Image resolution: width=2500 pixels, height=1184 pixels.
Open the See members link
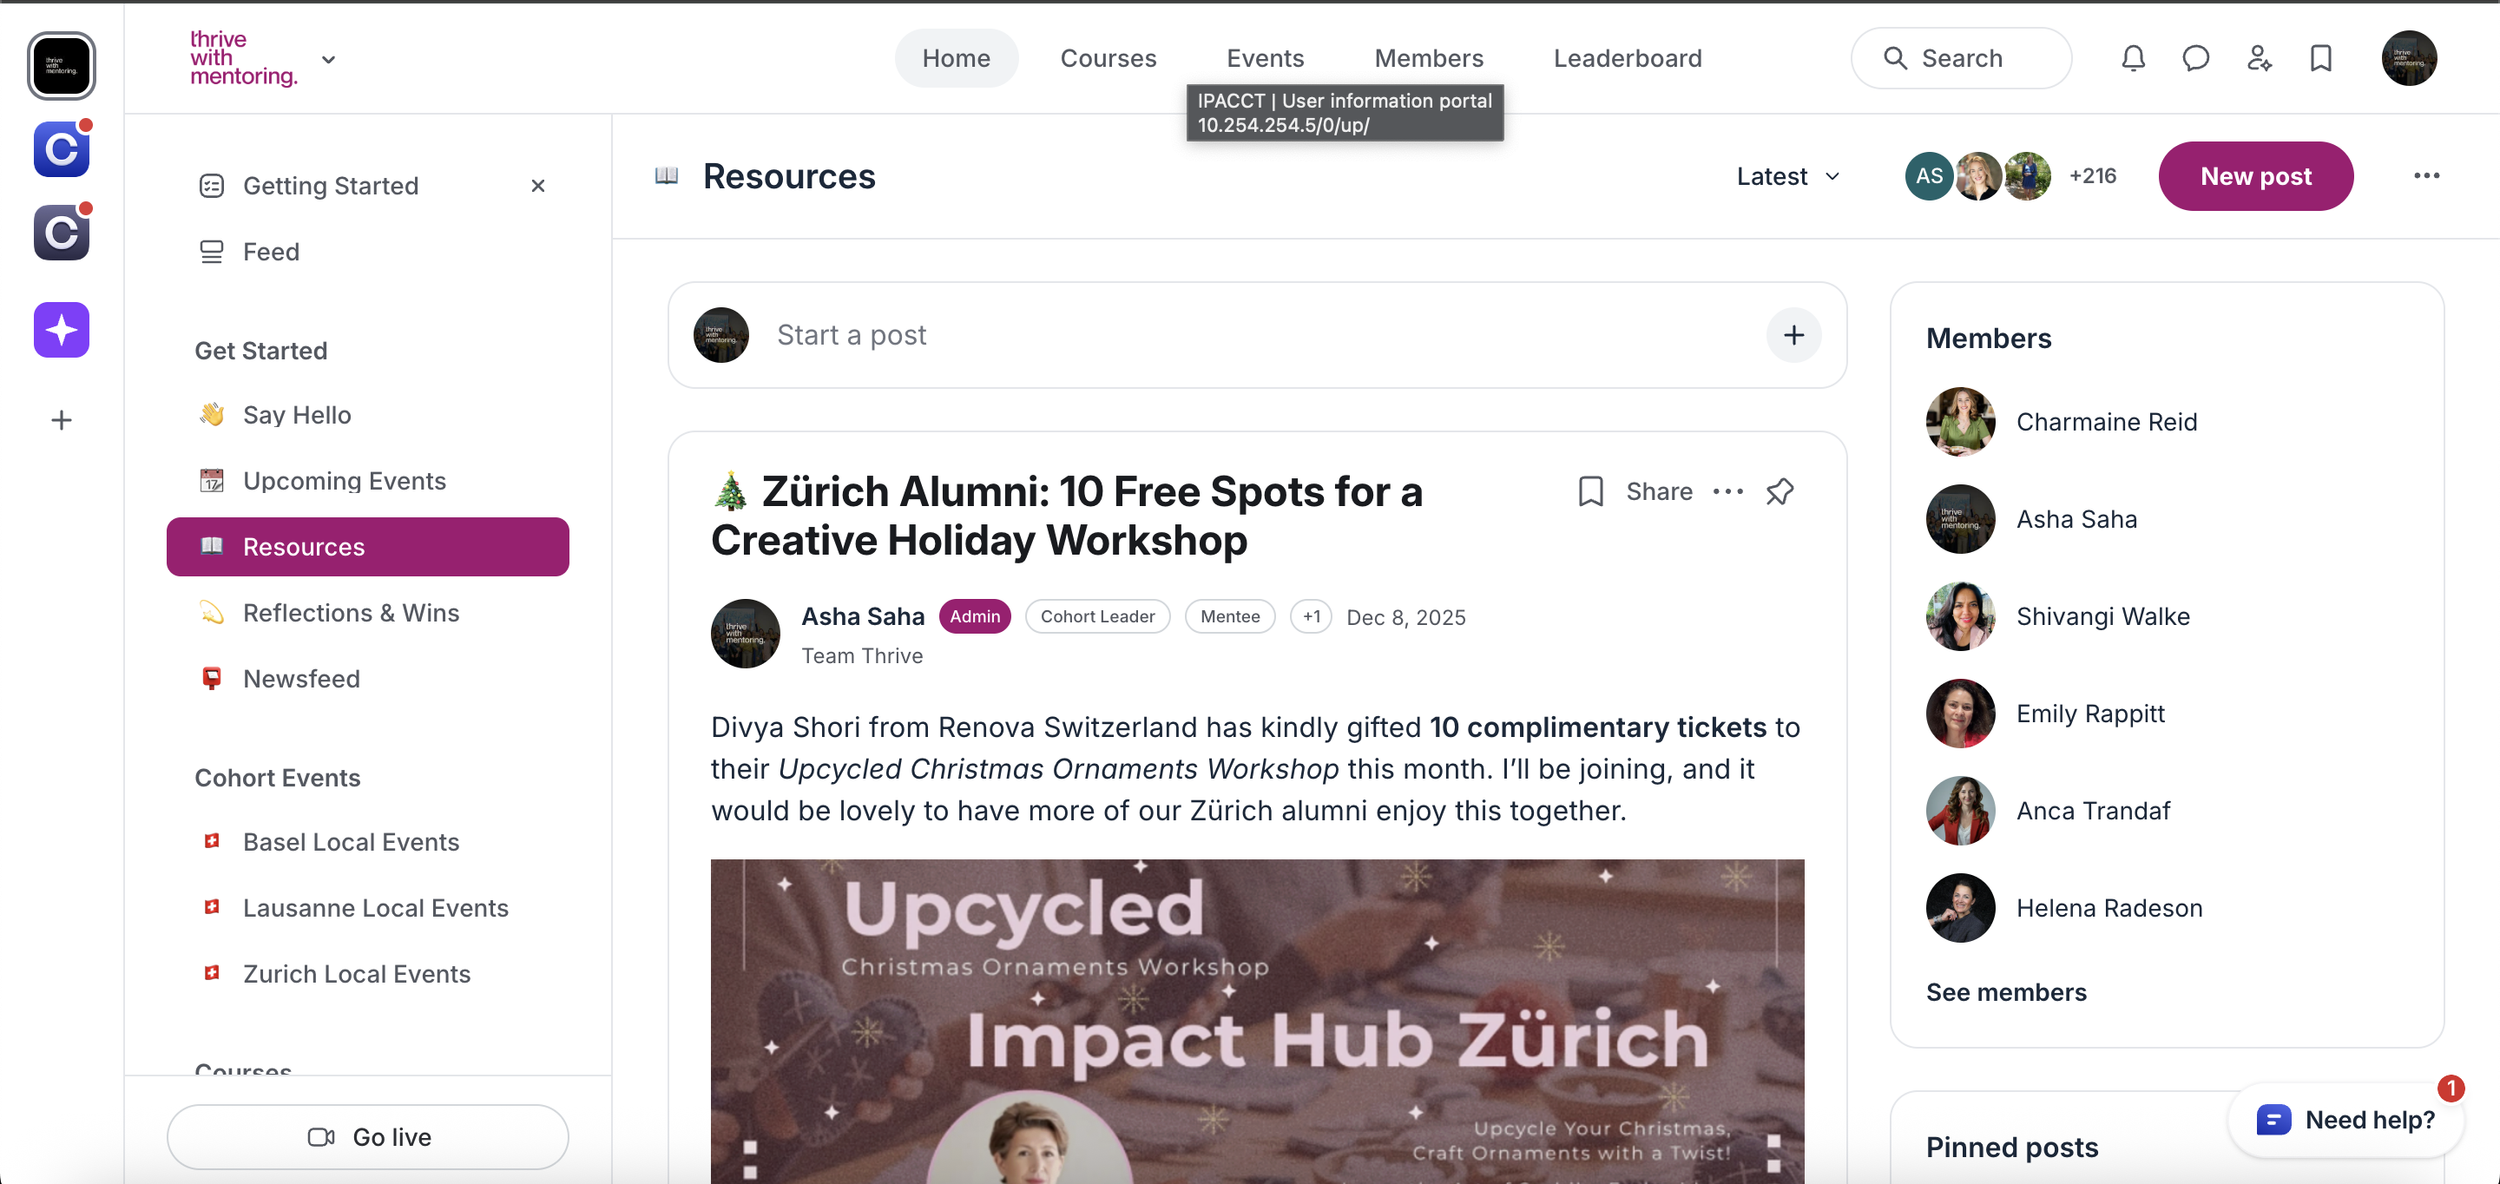[x=2006, y=992]
